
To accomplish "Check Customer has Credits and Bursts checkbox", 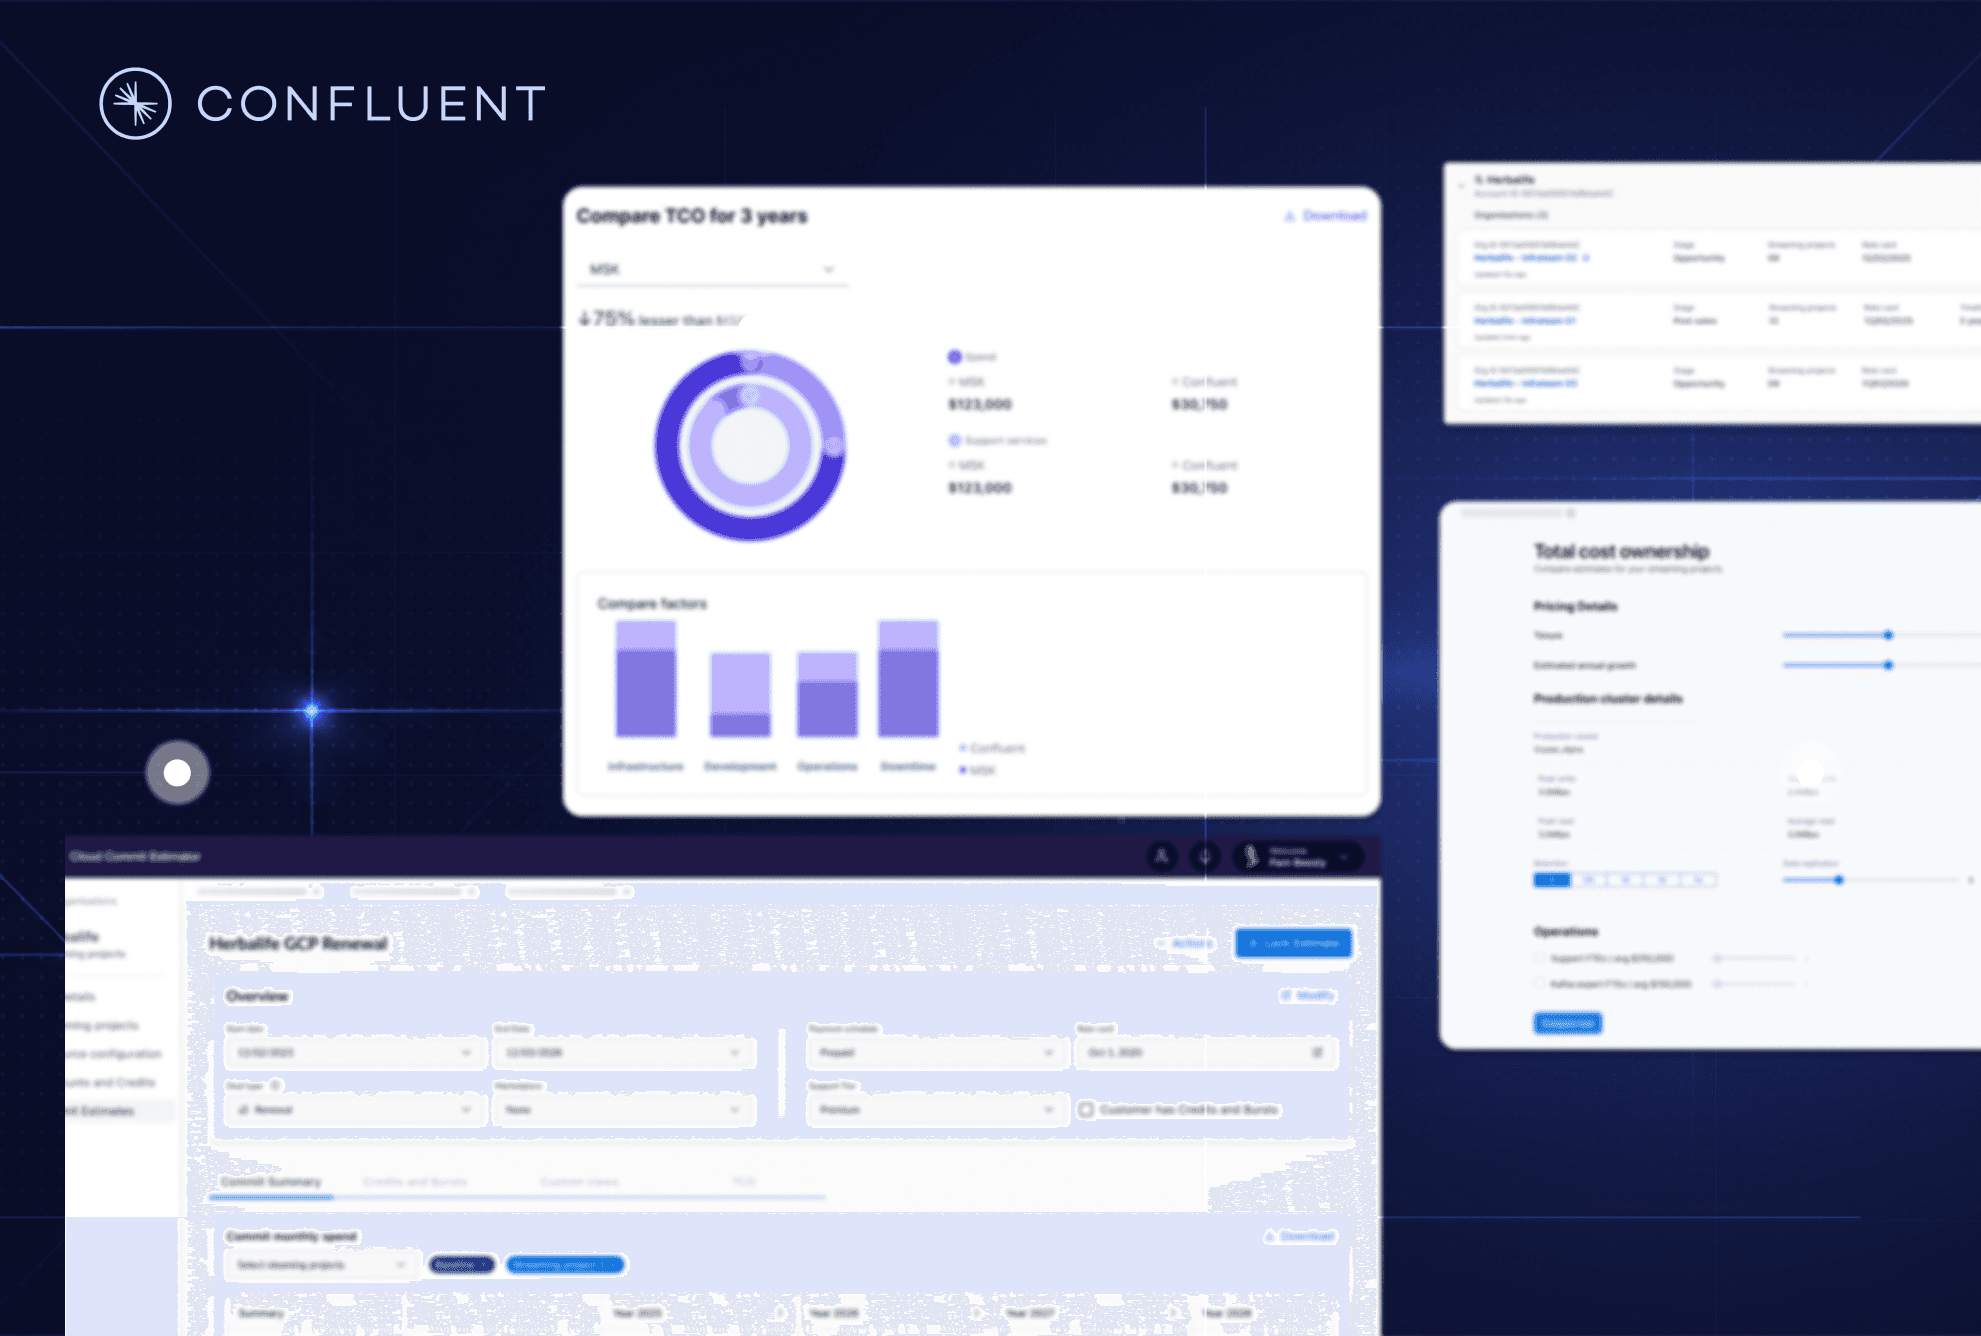I will click(x=1086, y=1110).
